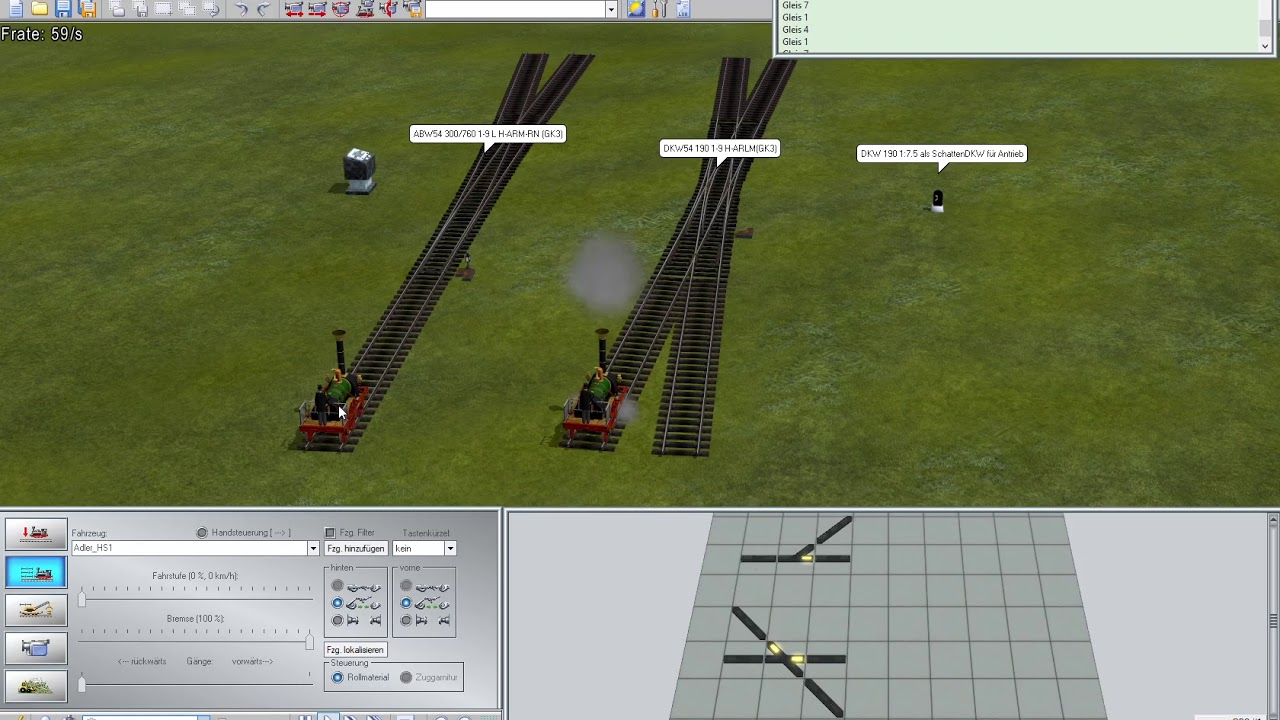The height and width of the screenshot is (720, 1280).
Task: Select Gleis 7 in the list
Action: point(796,6)
